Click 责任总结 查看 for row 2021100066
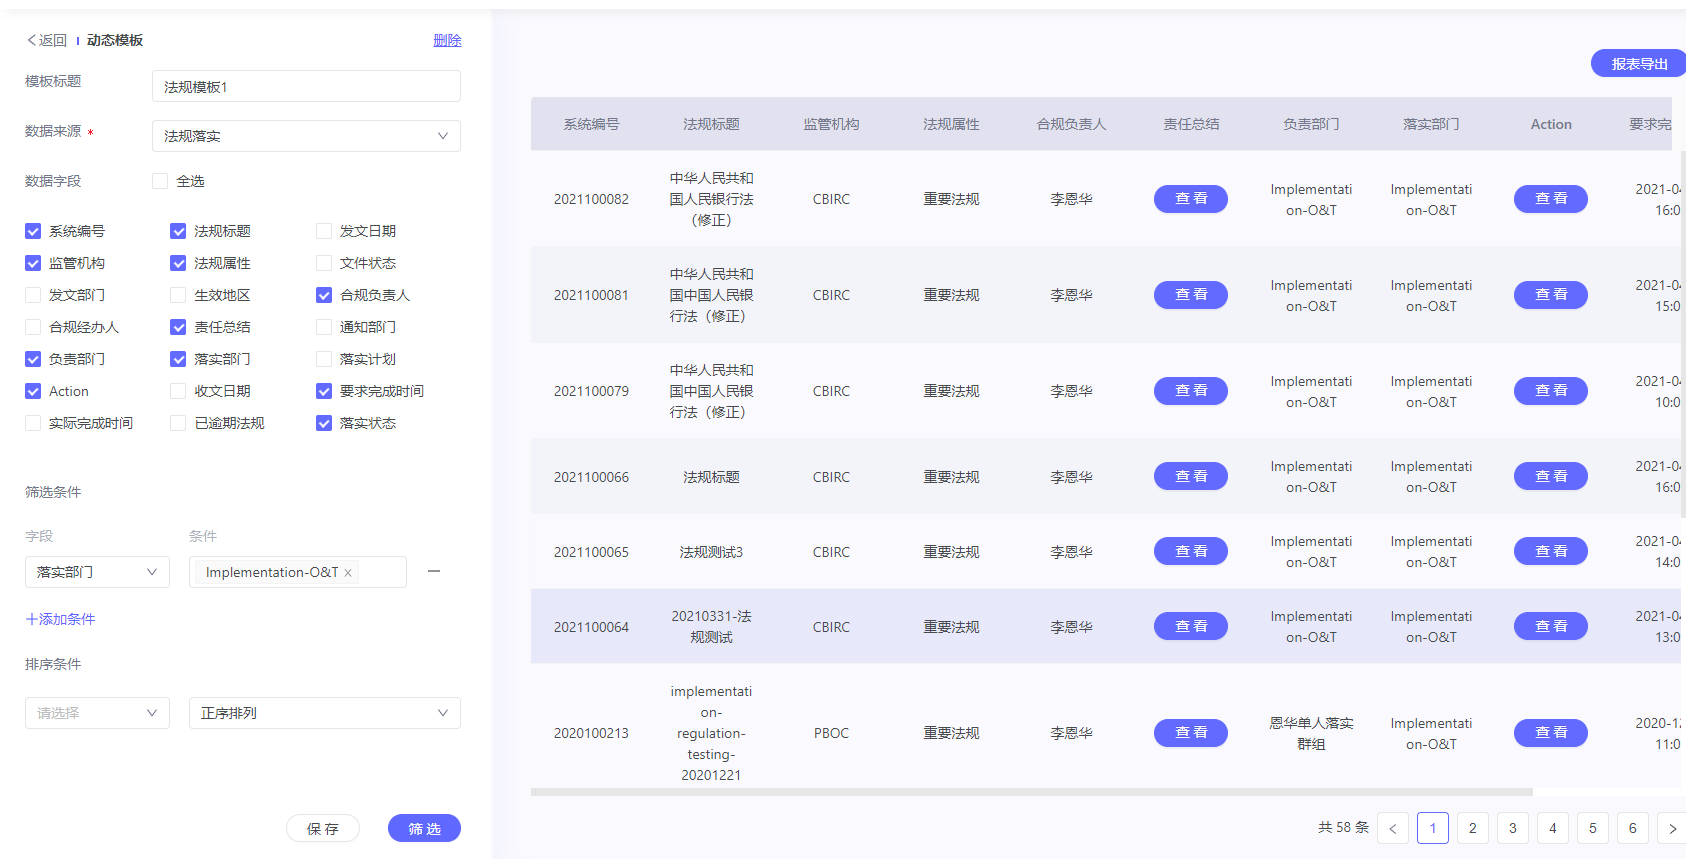This screenshot has height=859, width=1686. point(1191,477)
